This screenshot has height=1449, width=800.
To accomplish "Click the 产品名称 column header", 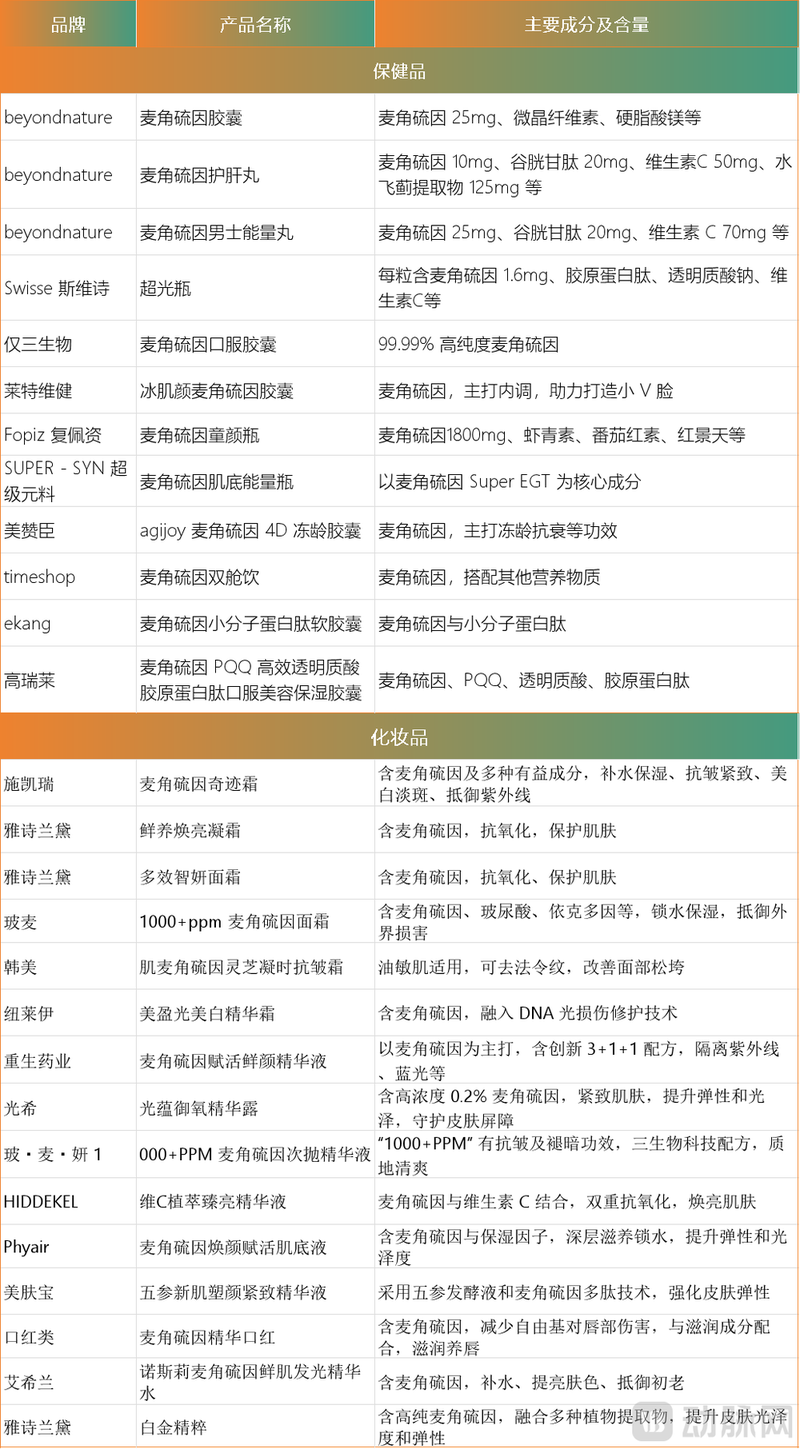I will [x=254, y=23].
